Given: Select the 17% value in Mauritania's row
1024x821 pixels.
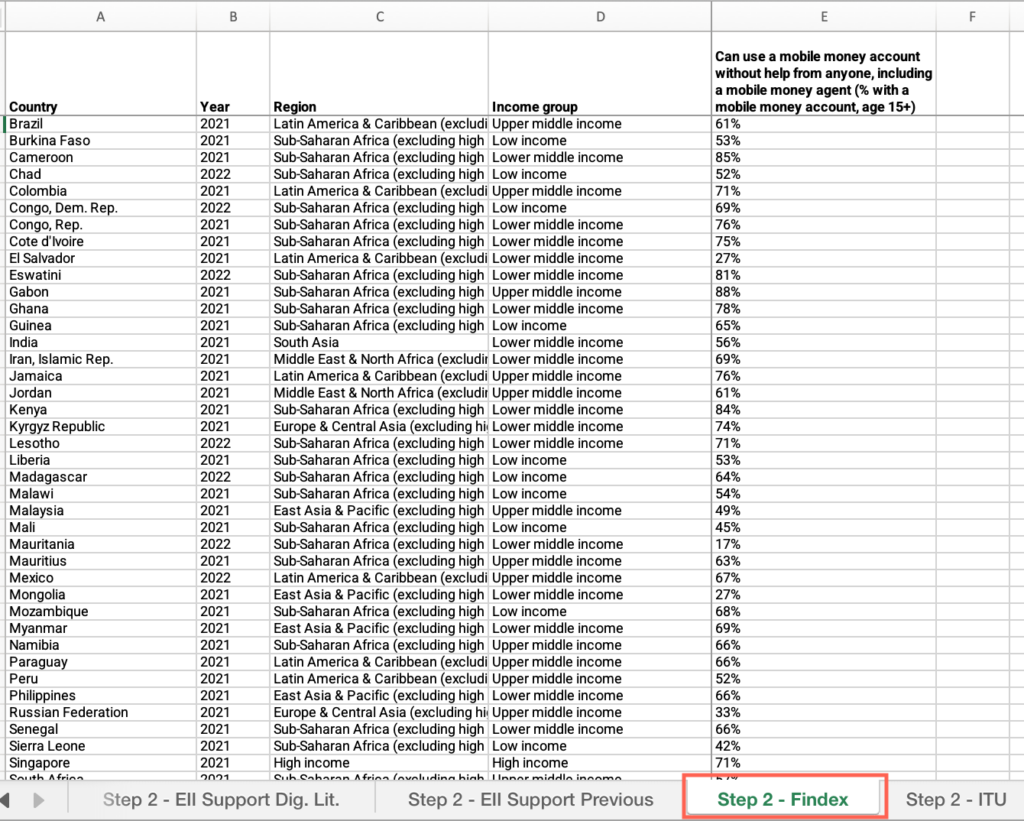Looking at the screenshot, I should 824,544.
